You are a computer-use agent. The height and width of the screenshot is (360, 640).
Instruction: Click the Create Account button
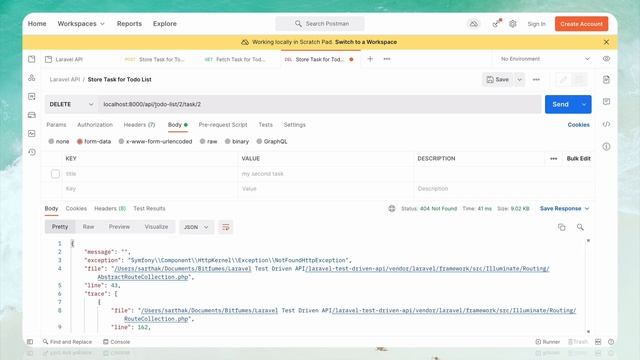click(x=581, y=24)
